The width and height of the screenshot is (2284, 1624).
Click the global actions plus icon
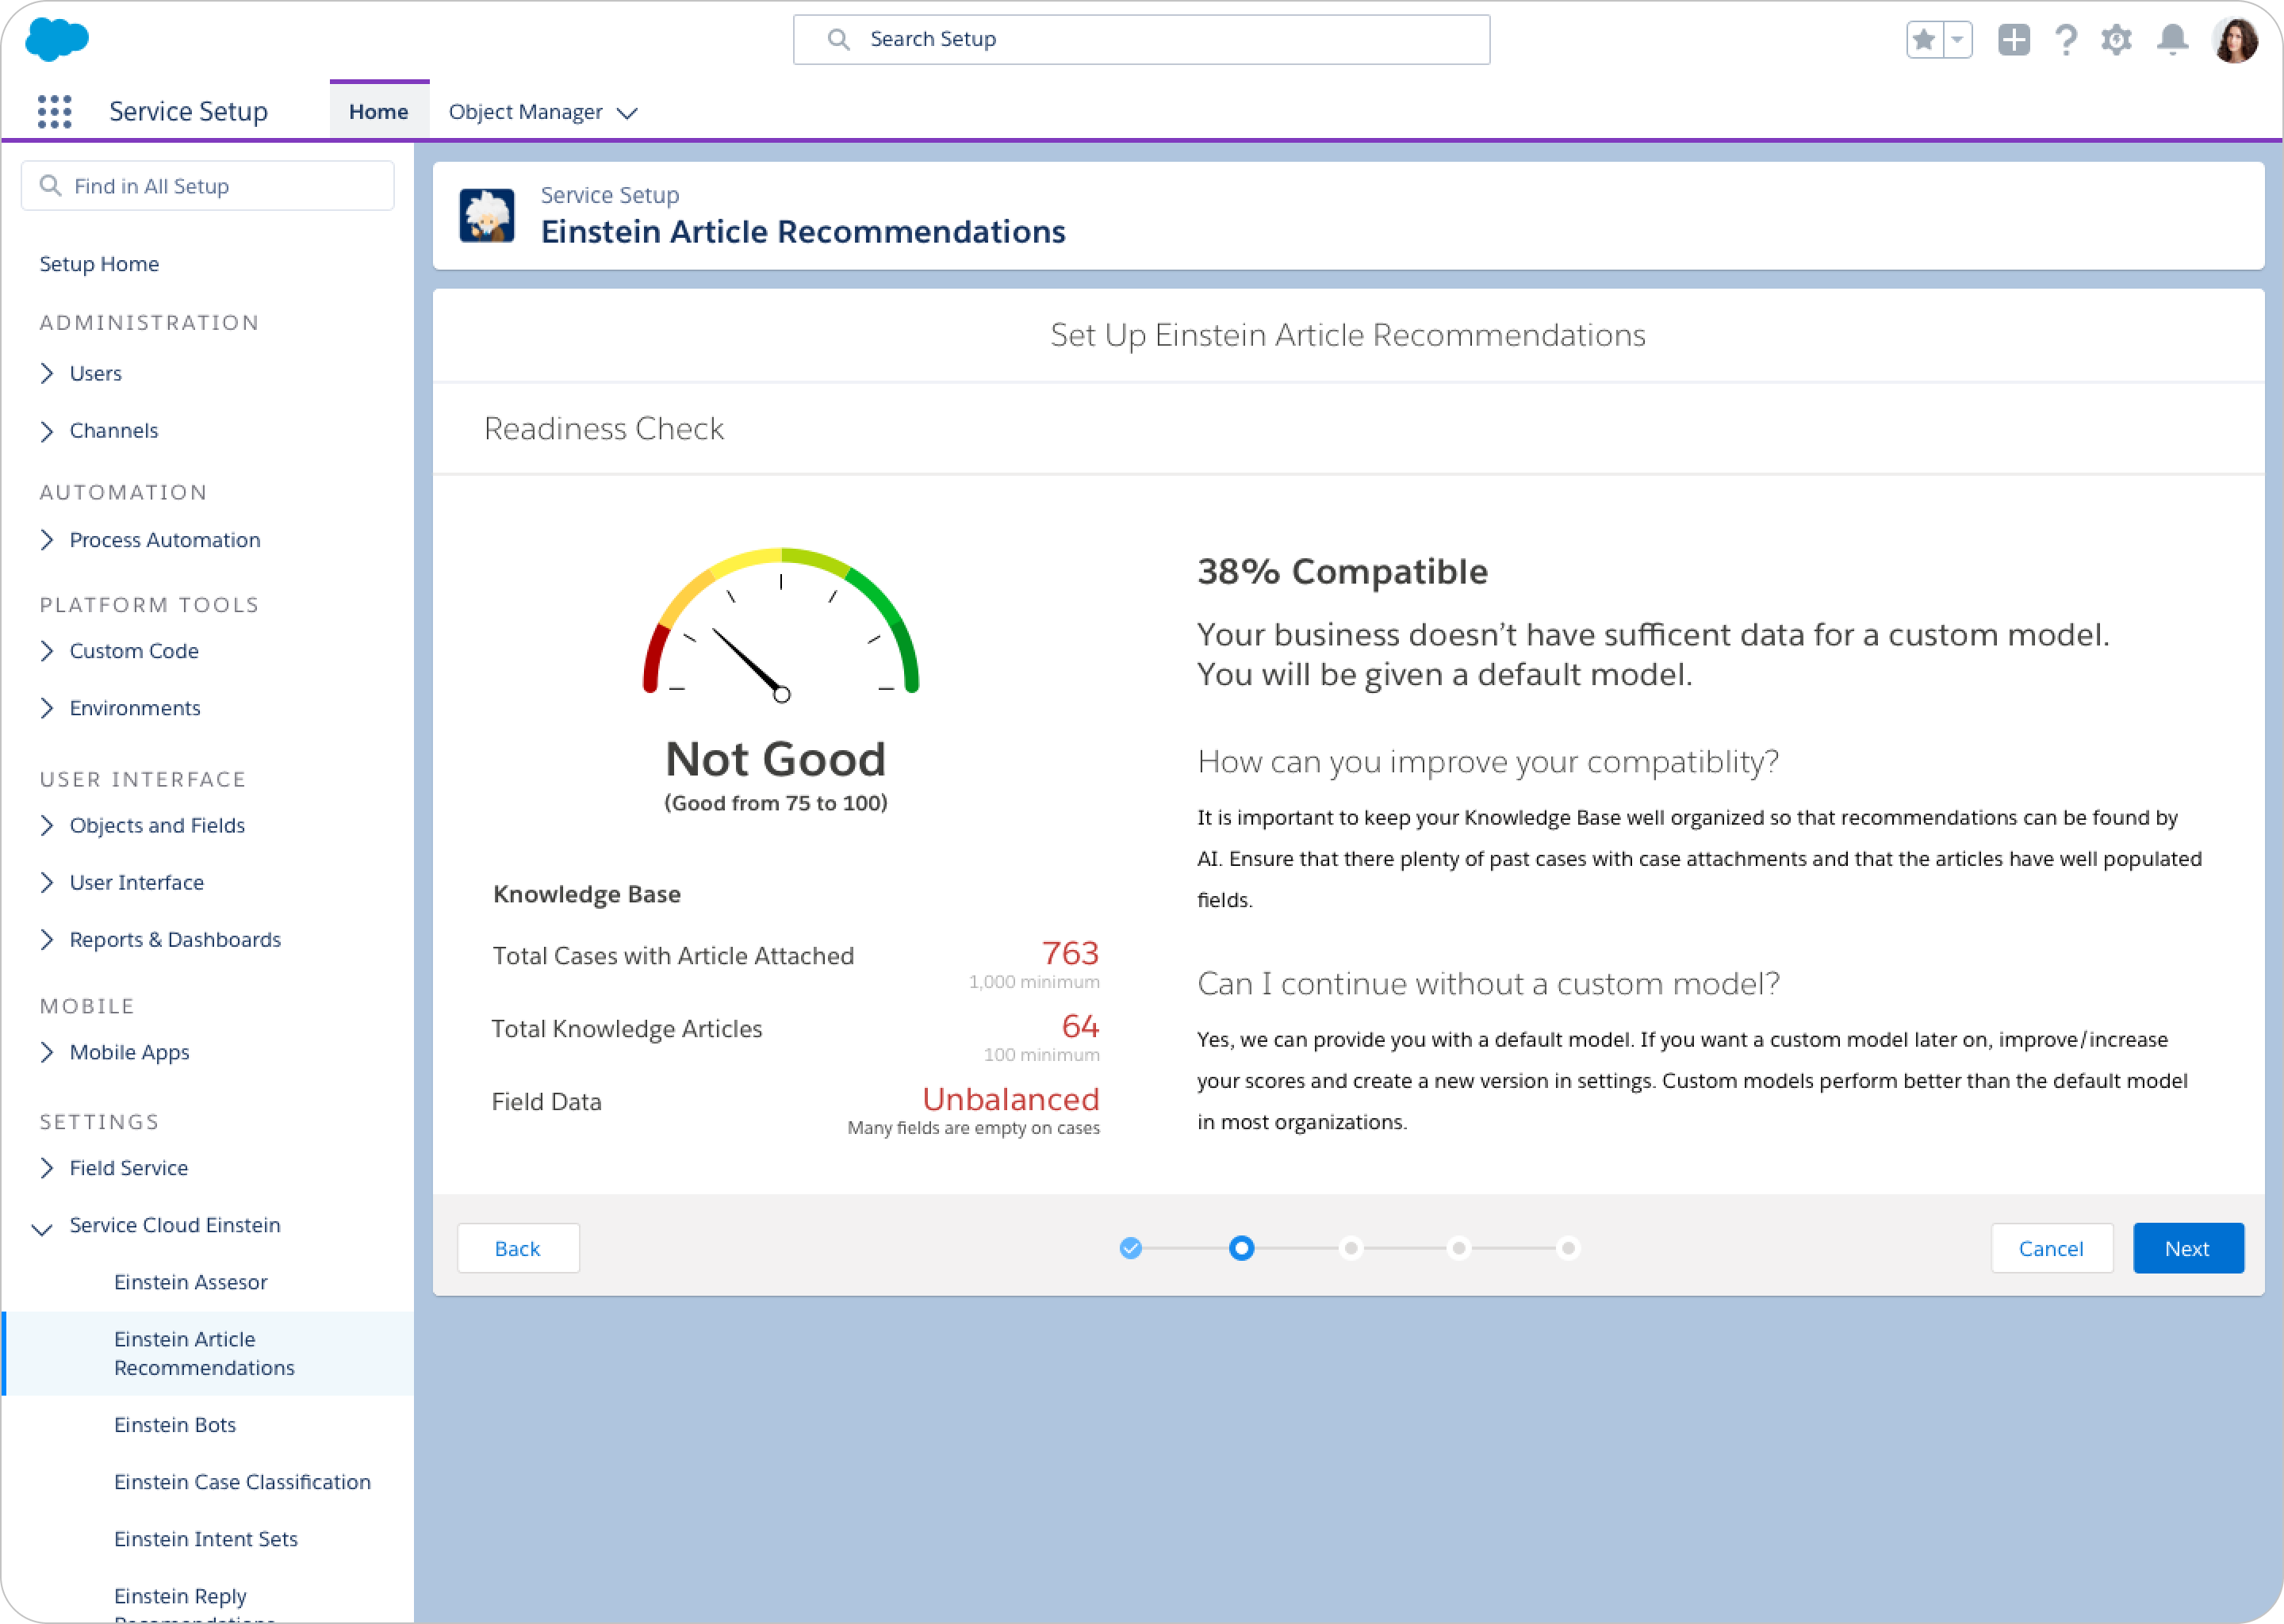point(2014,40)
